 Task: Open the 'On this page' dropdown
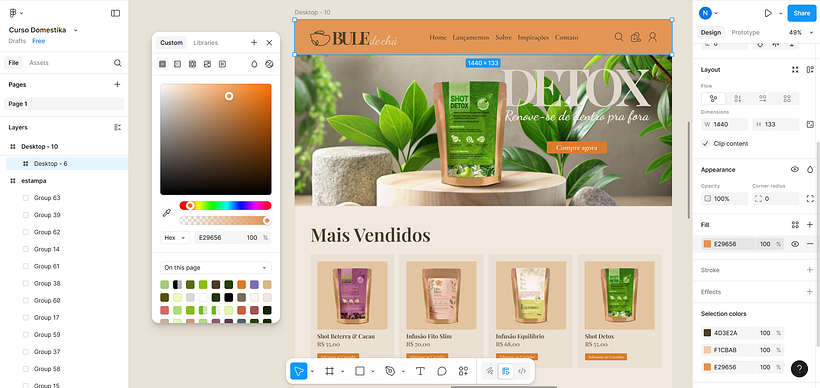tap(215, 268)
